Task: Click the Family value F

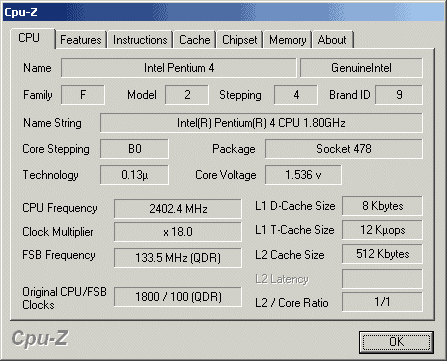Action: [x=83, y=95]
